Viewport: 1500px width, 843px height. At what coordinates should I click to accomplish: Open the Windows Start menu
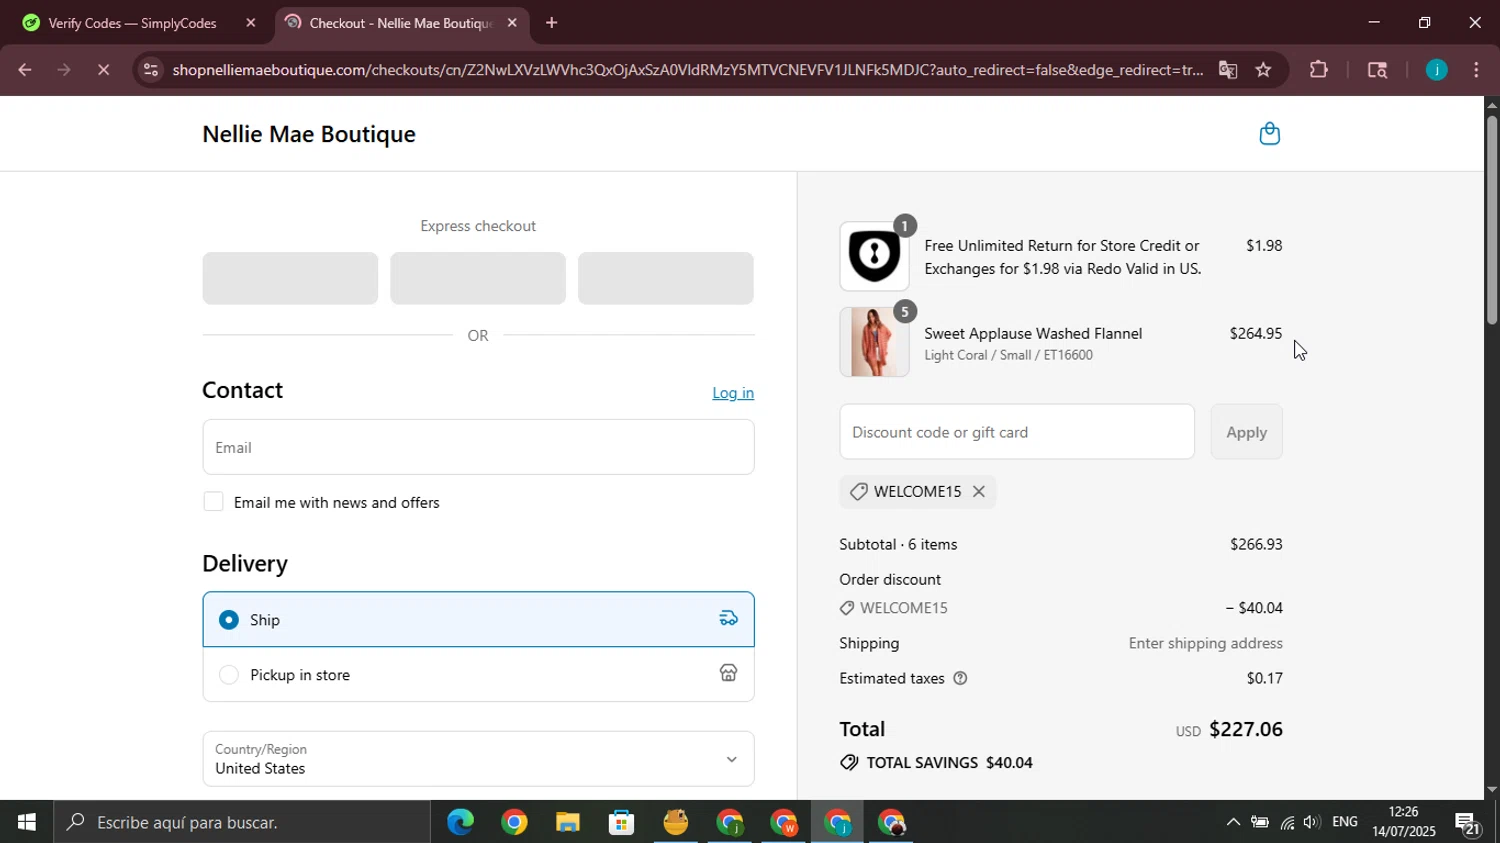(27, 822)
